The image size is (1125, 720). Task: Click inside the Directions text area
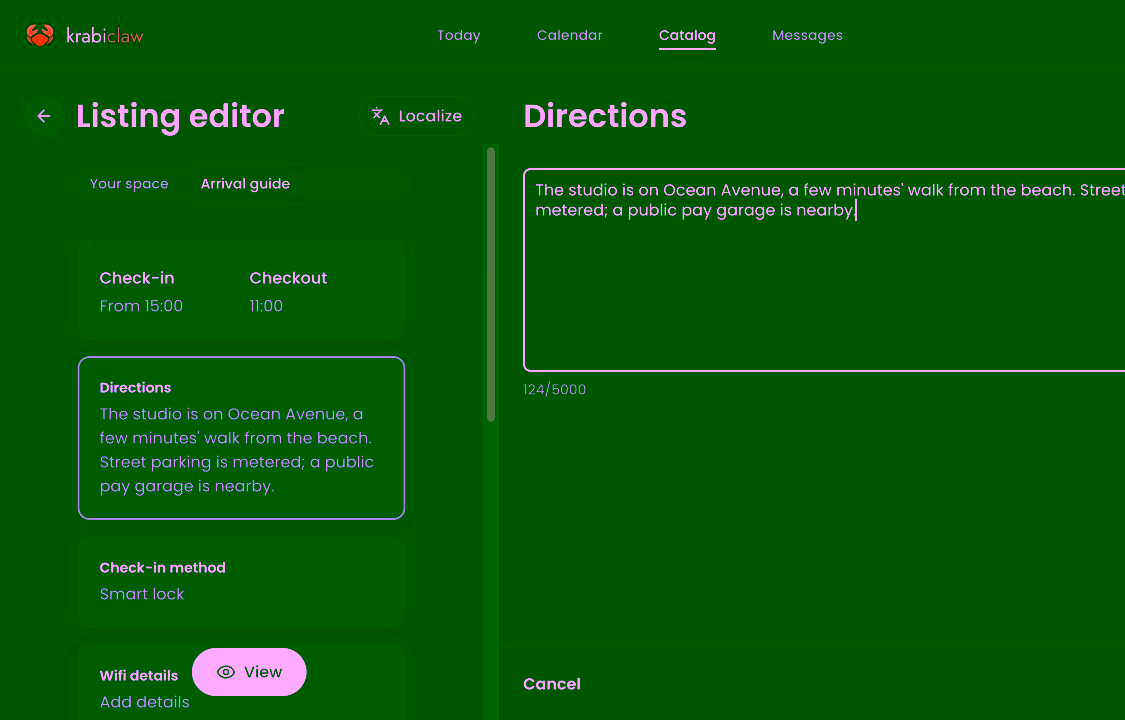(824, 270)
